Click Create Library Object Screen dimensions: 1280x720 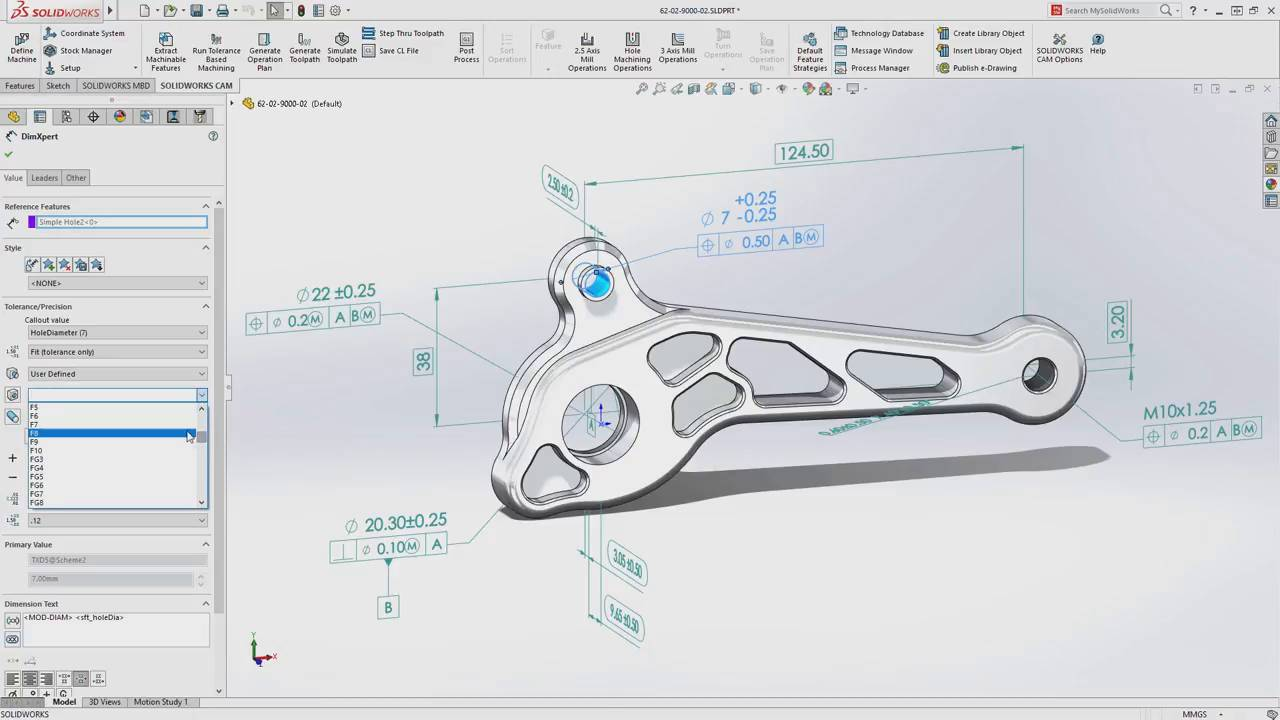click(x=980, y=33)
